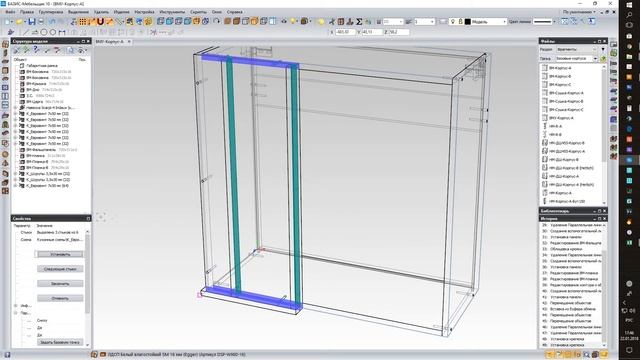
Task: Expand the last К_Евровинт (64) node
Action: pos(16,186)
